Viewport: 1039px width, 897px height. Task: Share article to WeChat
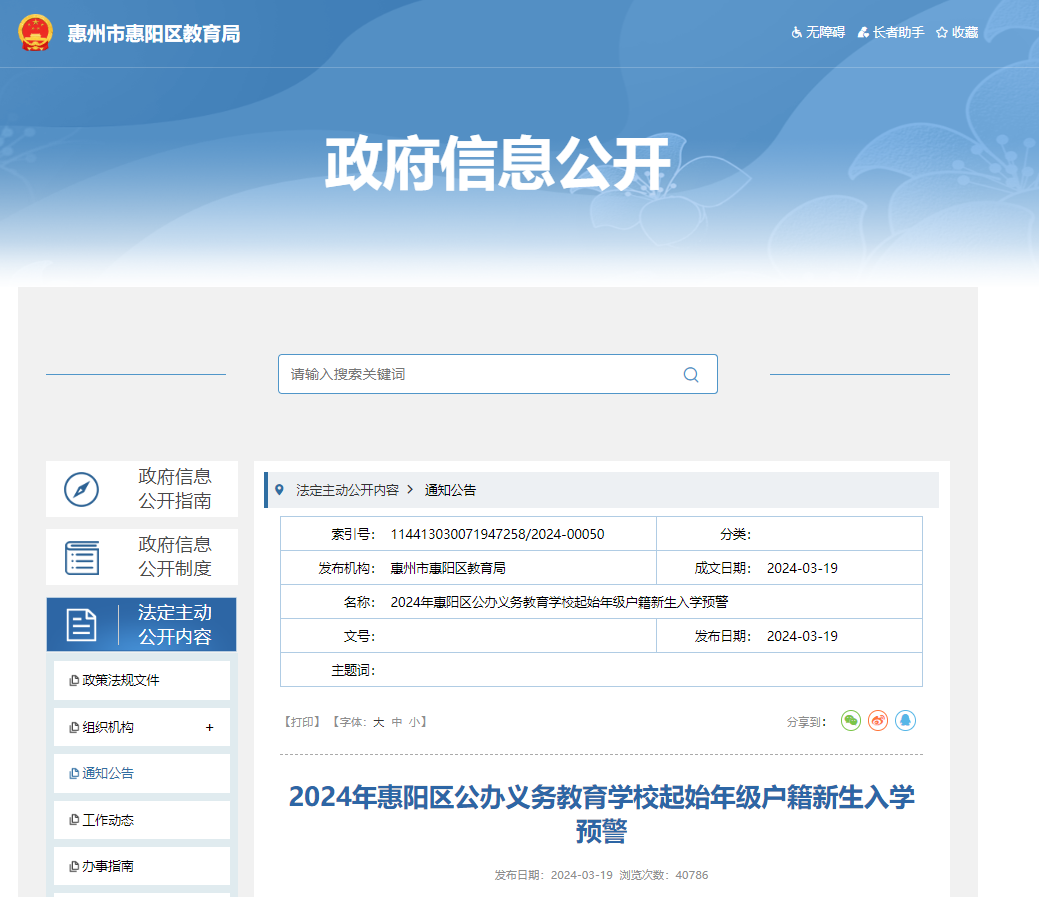(850, 720)
